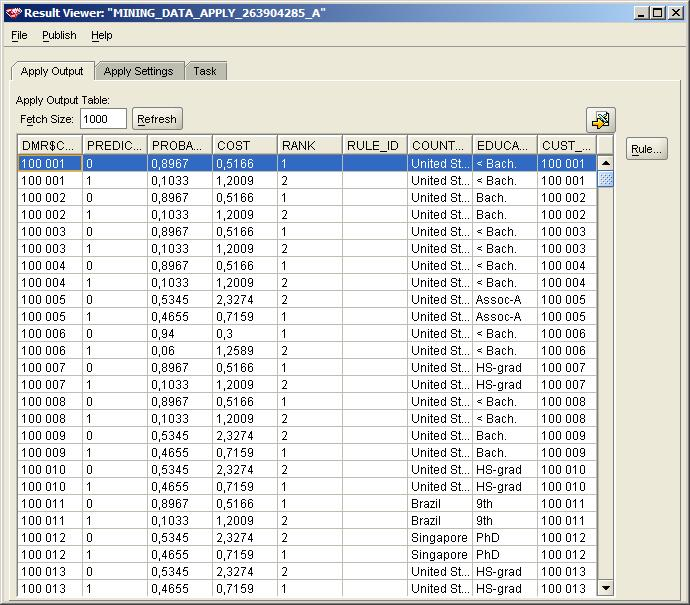
Task: Switch to the Task tab
Action: (205, 71)
